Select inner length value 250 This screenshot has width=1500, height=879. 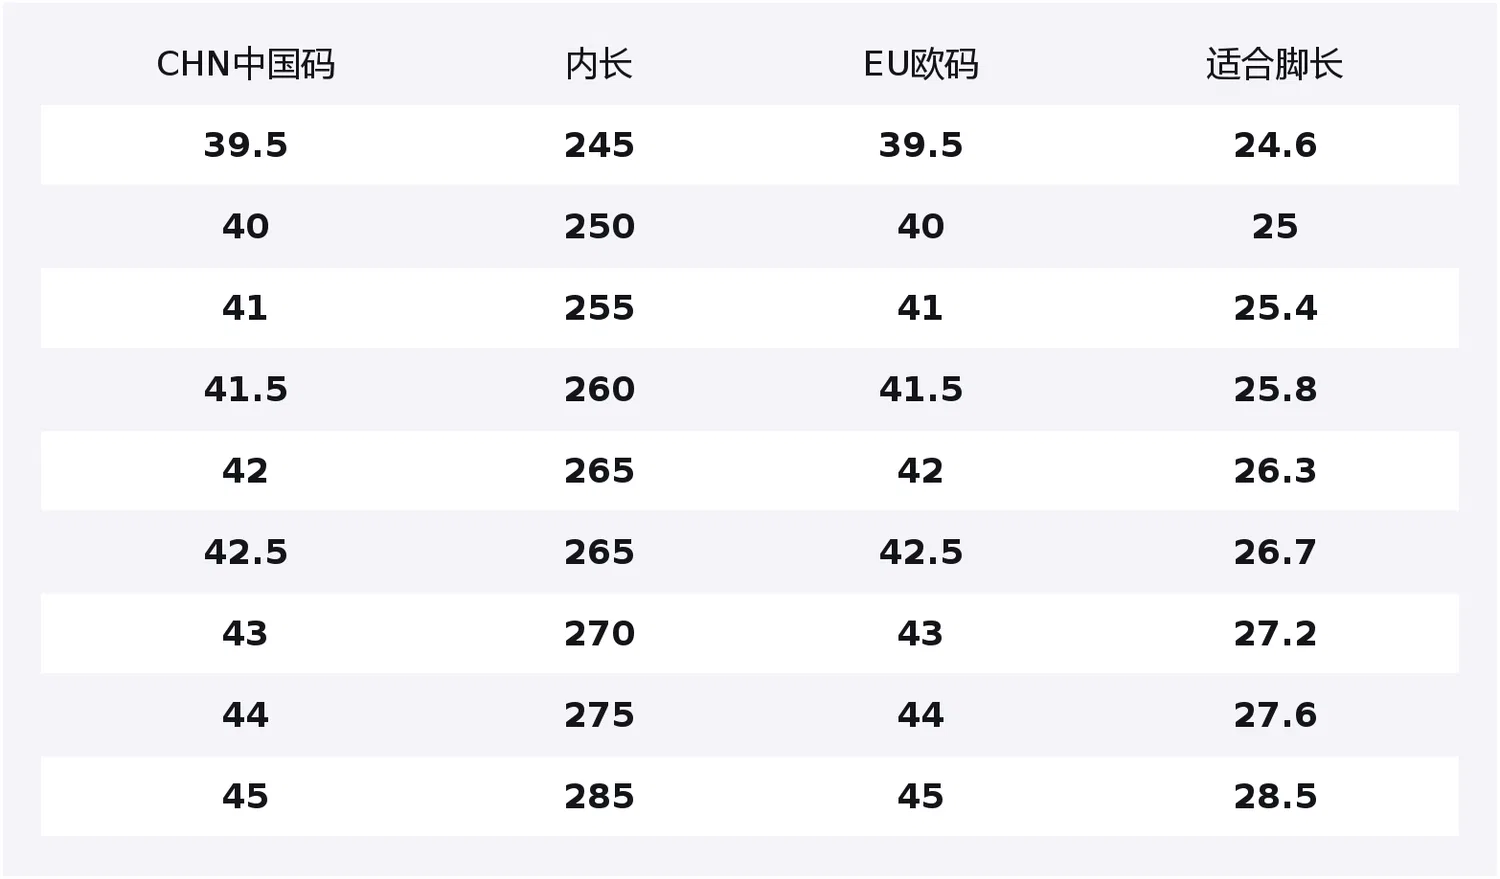[599, 226]
